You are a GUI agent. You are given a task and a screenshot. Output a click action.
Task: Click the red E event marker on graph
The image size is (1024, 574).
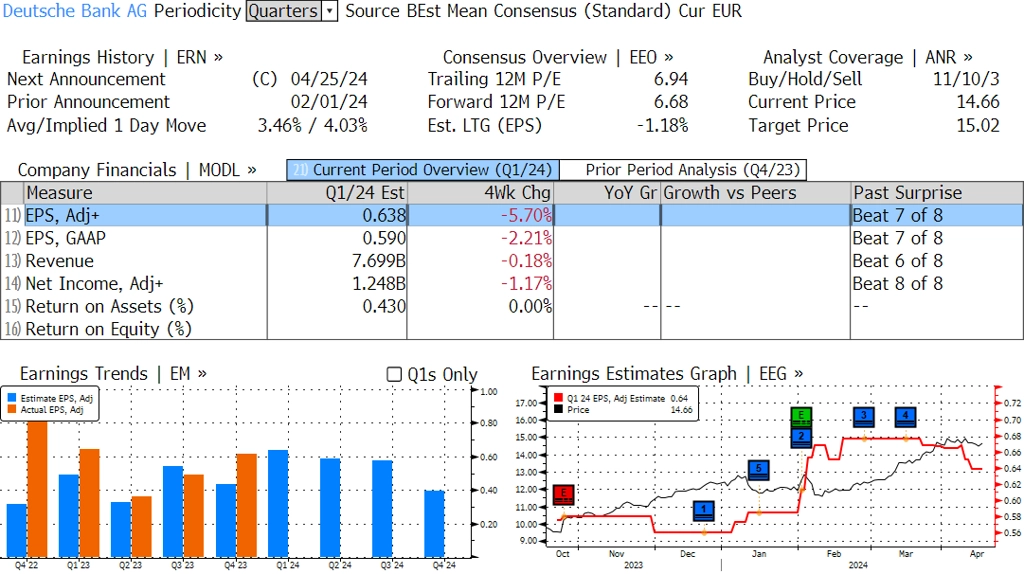[564, 495]
